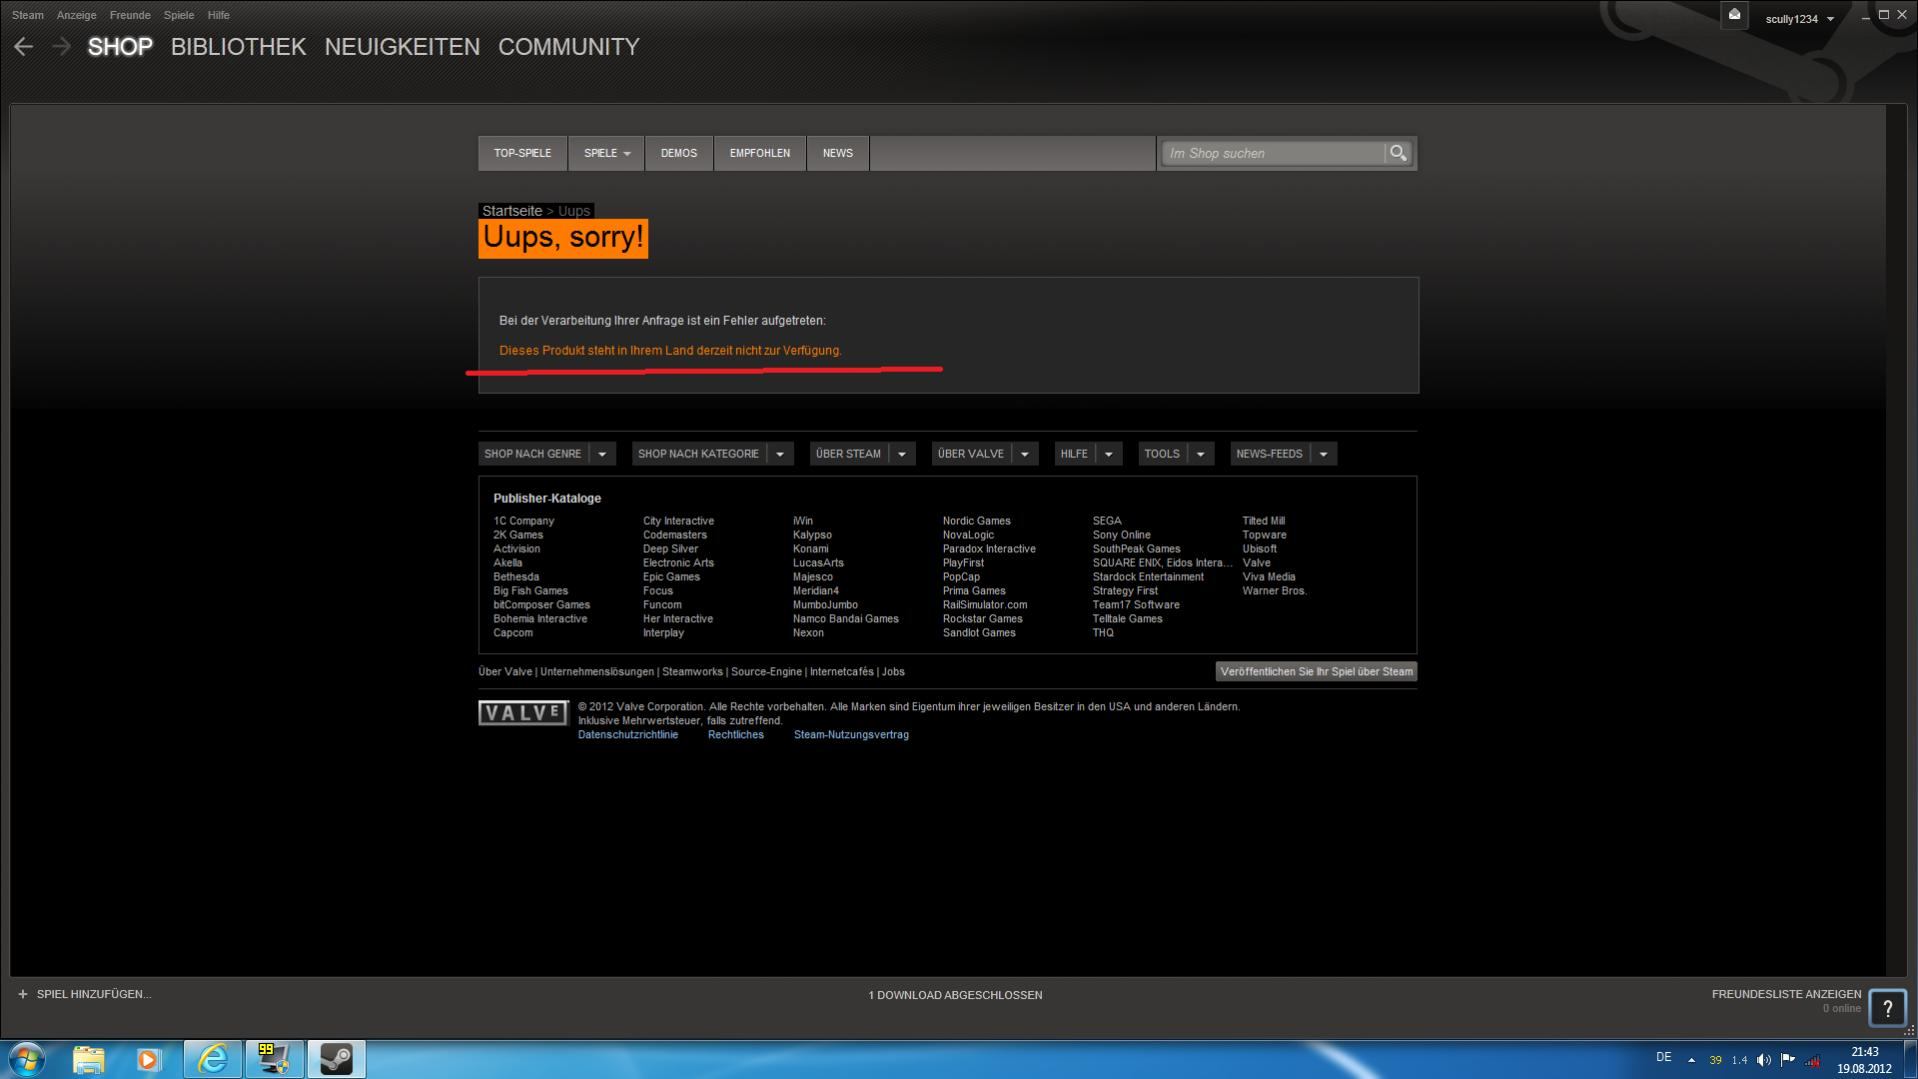
Task: Click the volume speaker tray icon
Action: click(x=1764, y=1060)
